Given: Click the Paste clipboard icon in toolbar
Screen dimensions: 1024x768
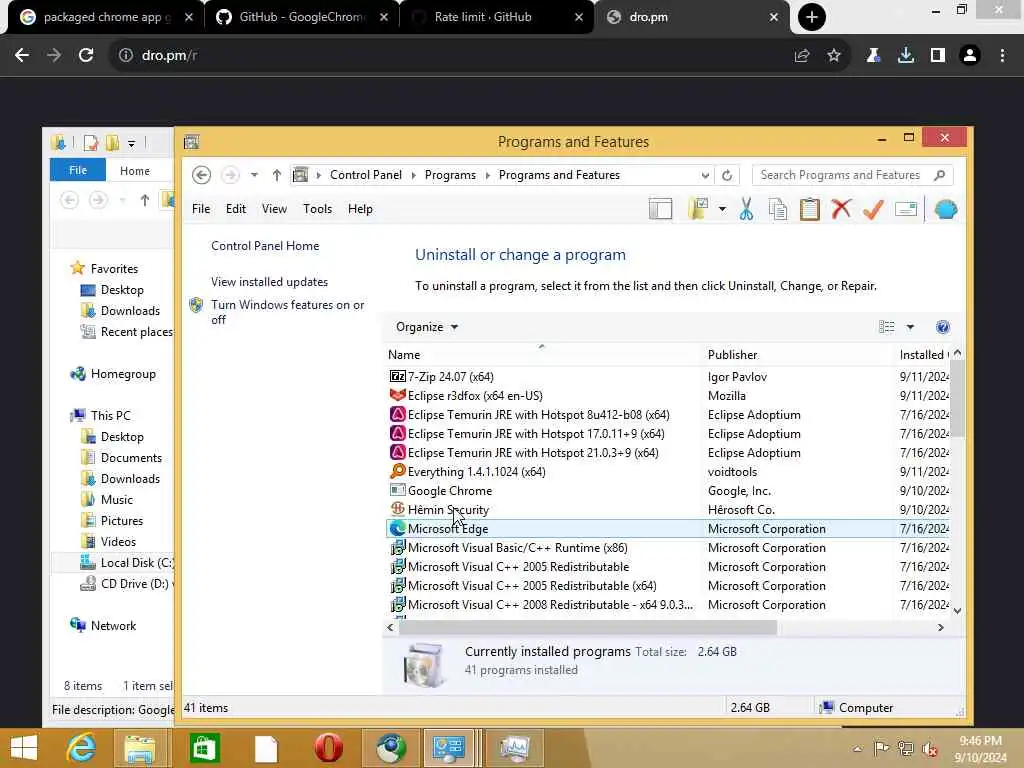Looking at the screenshot, I should pos(810,209).
